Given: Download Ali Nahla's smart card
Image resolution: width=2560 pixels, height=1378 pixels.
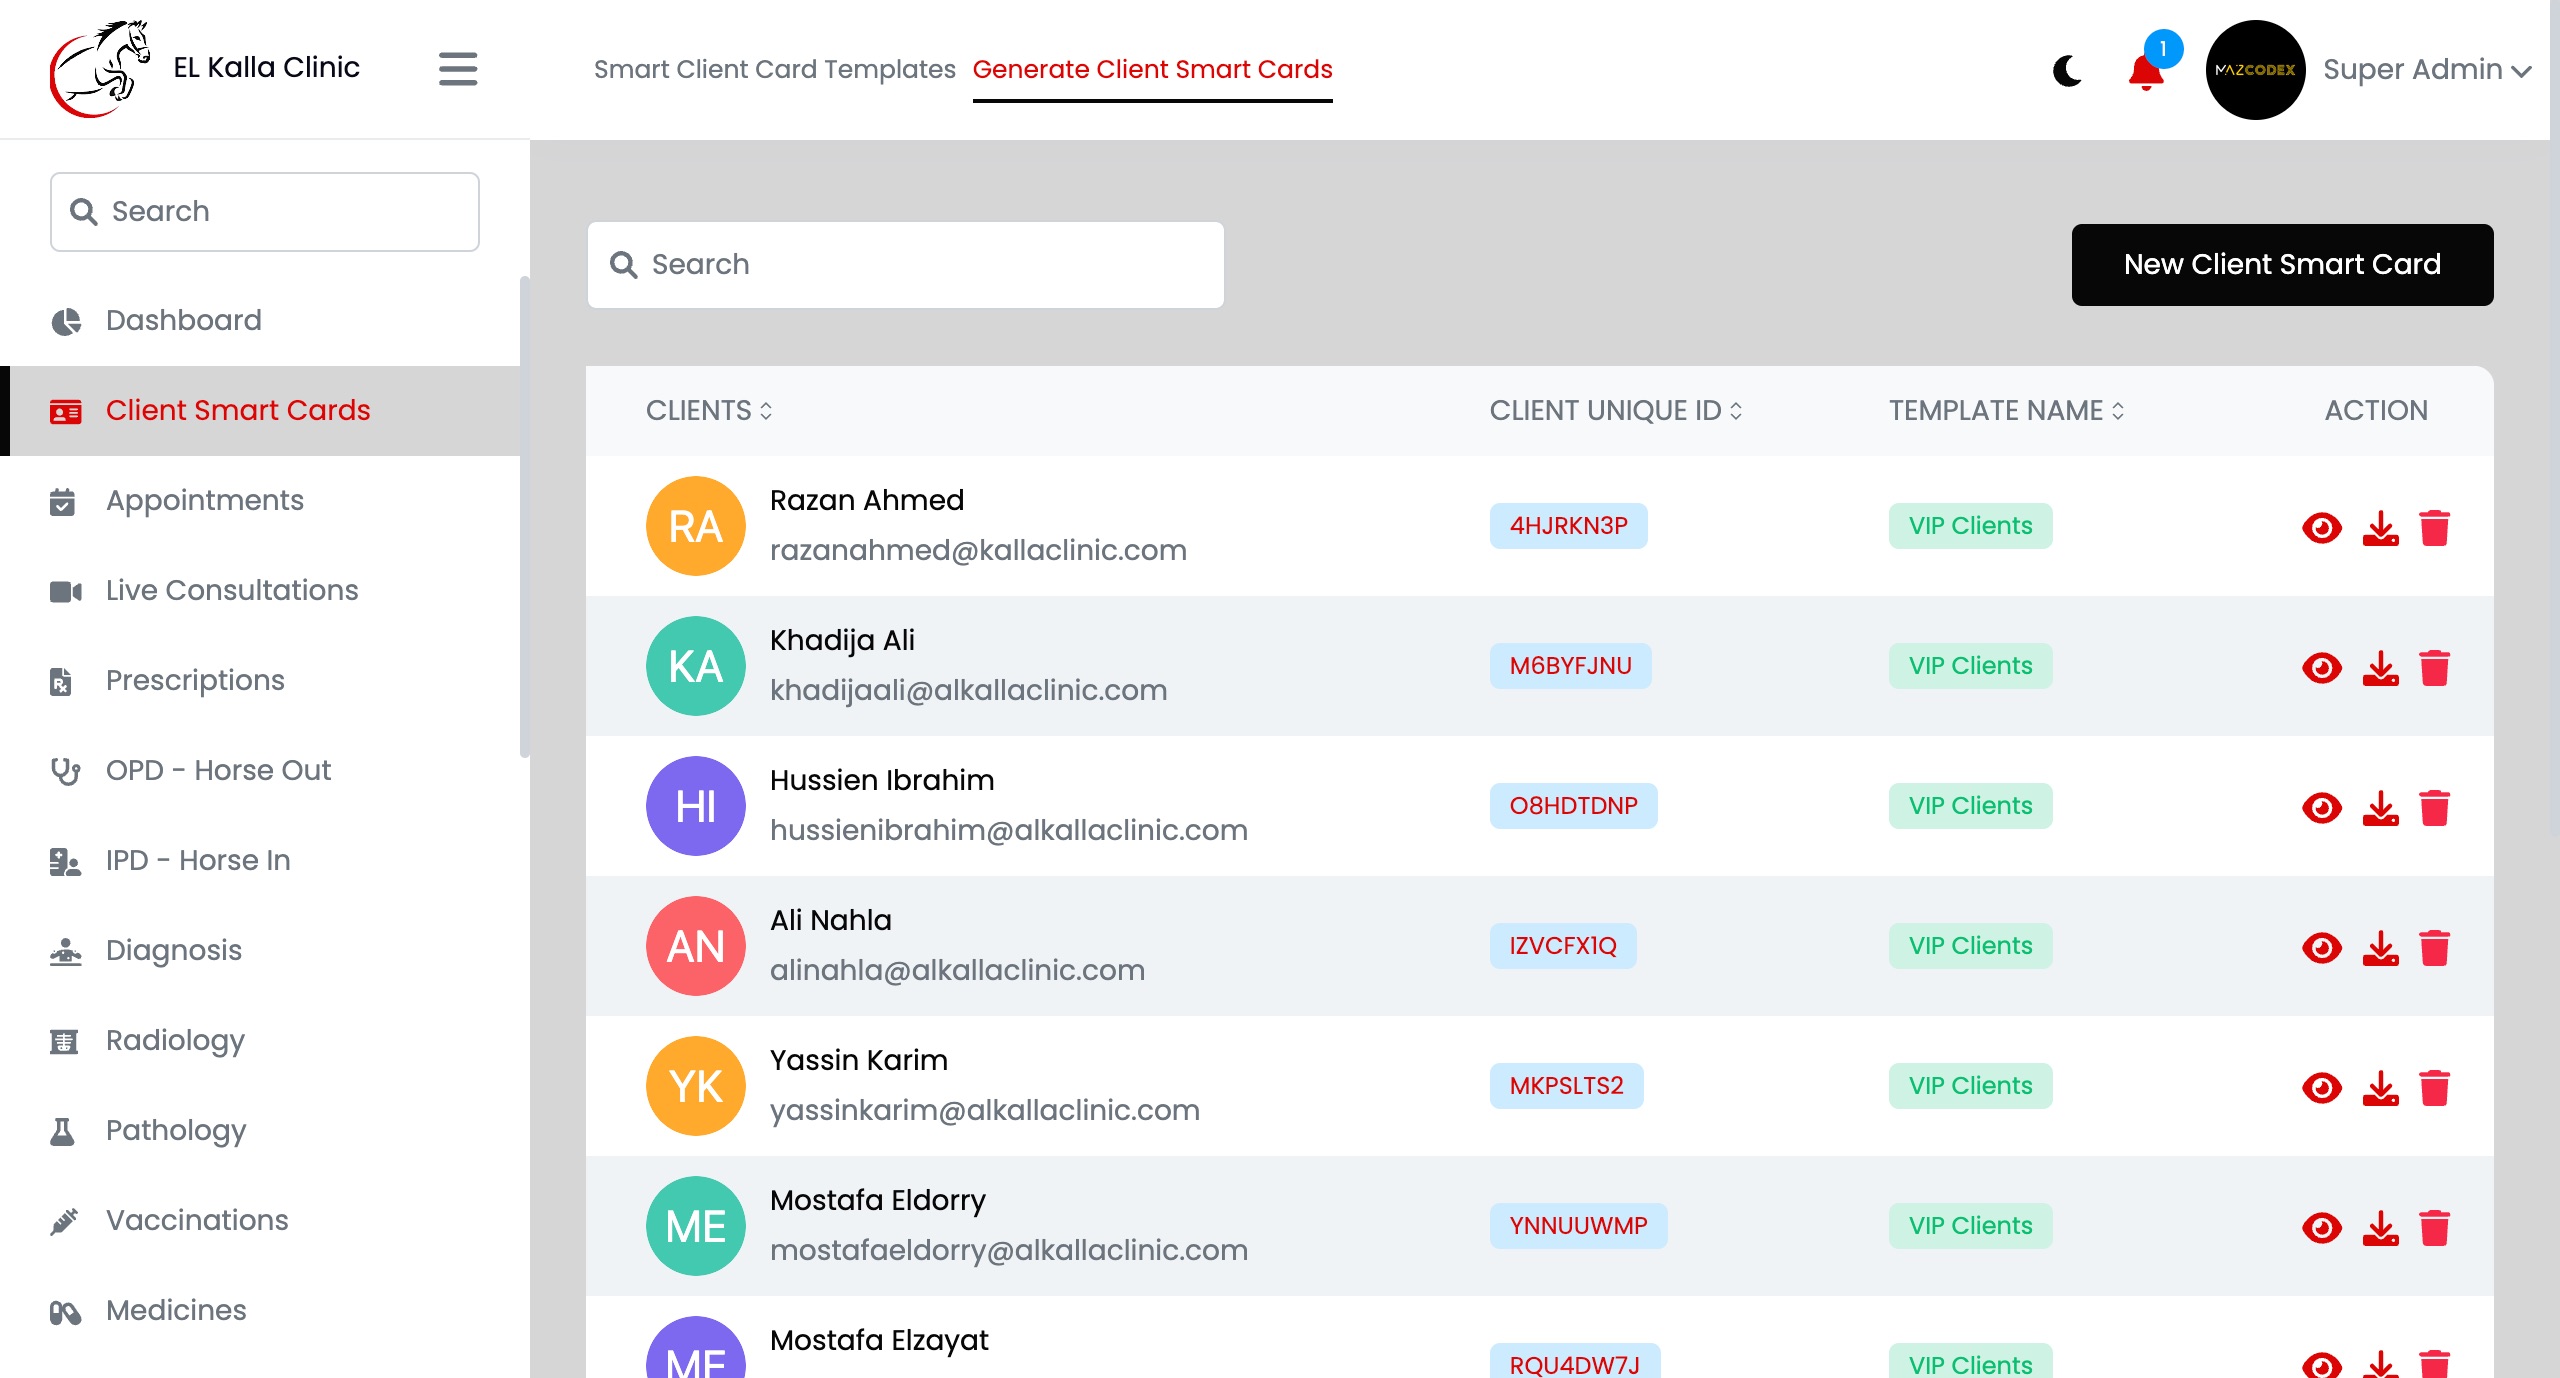Looking at the screenshot, I should (2380, 948).
